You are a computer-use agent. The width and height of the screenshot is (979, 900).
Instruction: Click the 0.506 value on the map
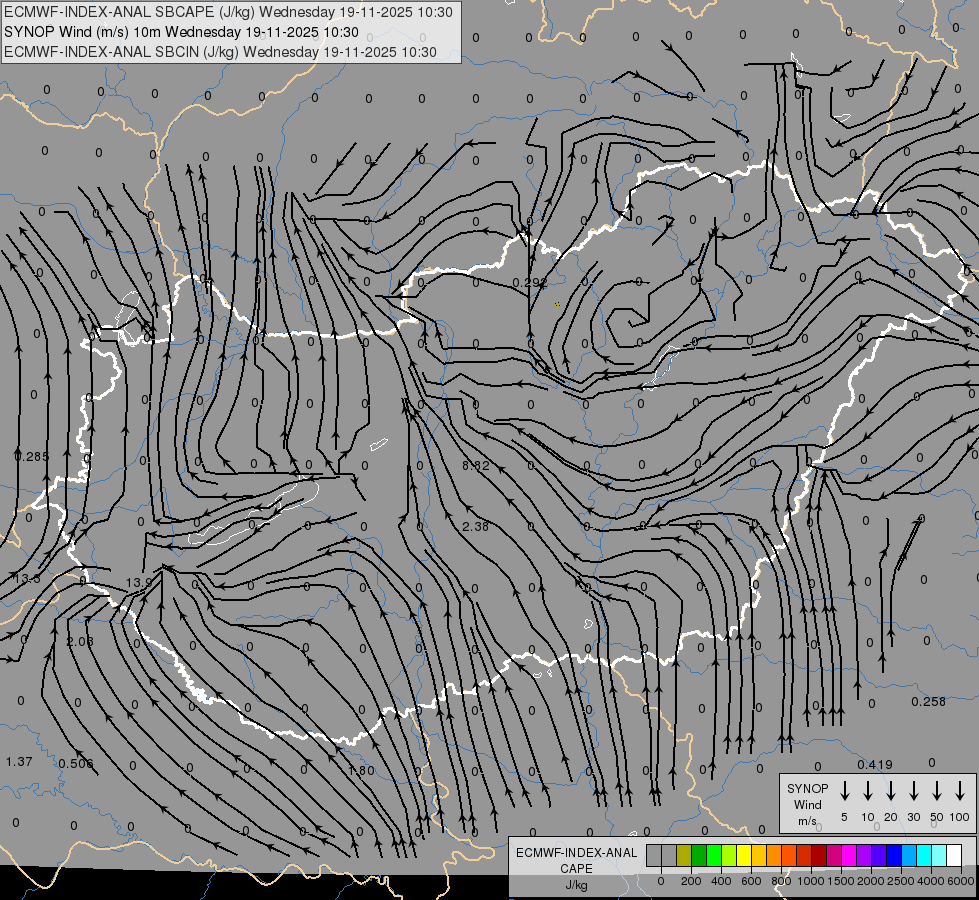76,764
